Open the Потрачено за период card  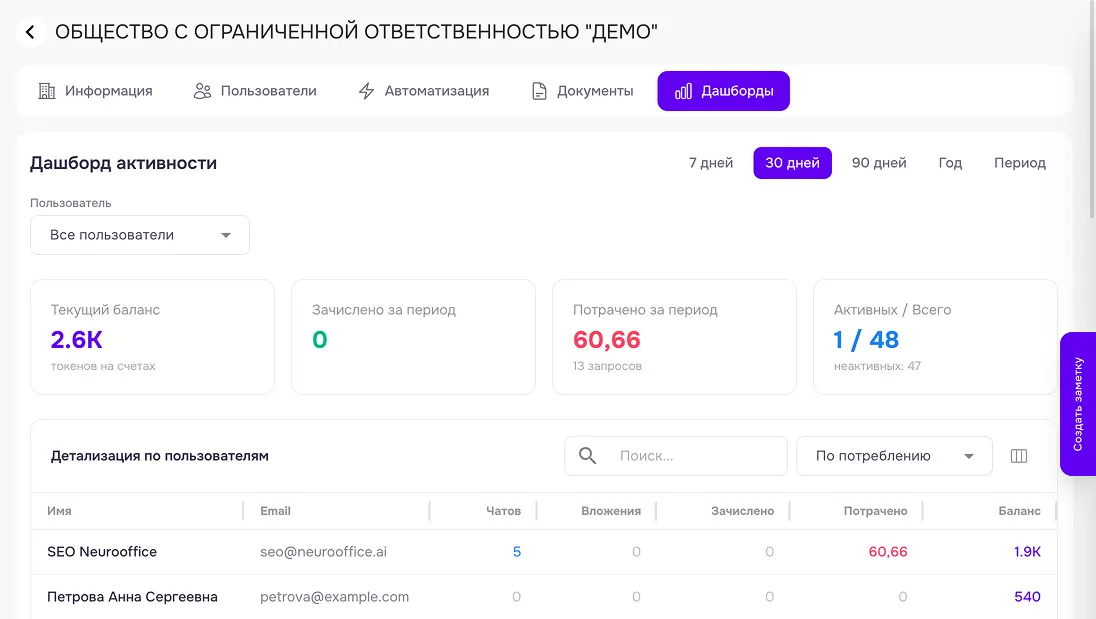coord(675,337)
